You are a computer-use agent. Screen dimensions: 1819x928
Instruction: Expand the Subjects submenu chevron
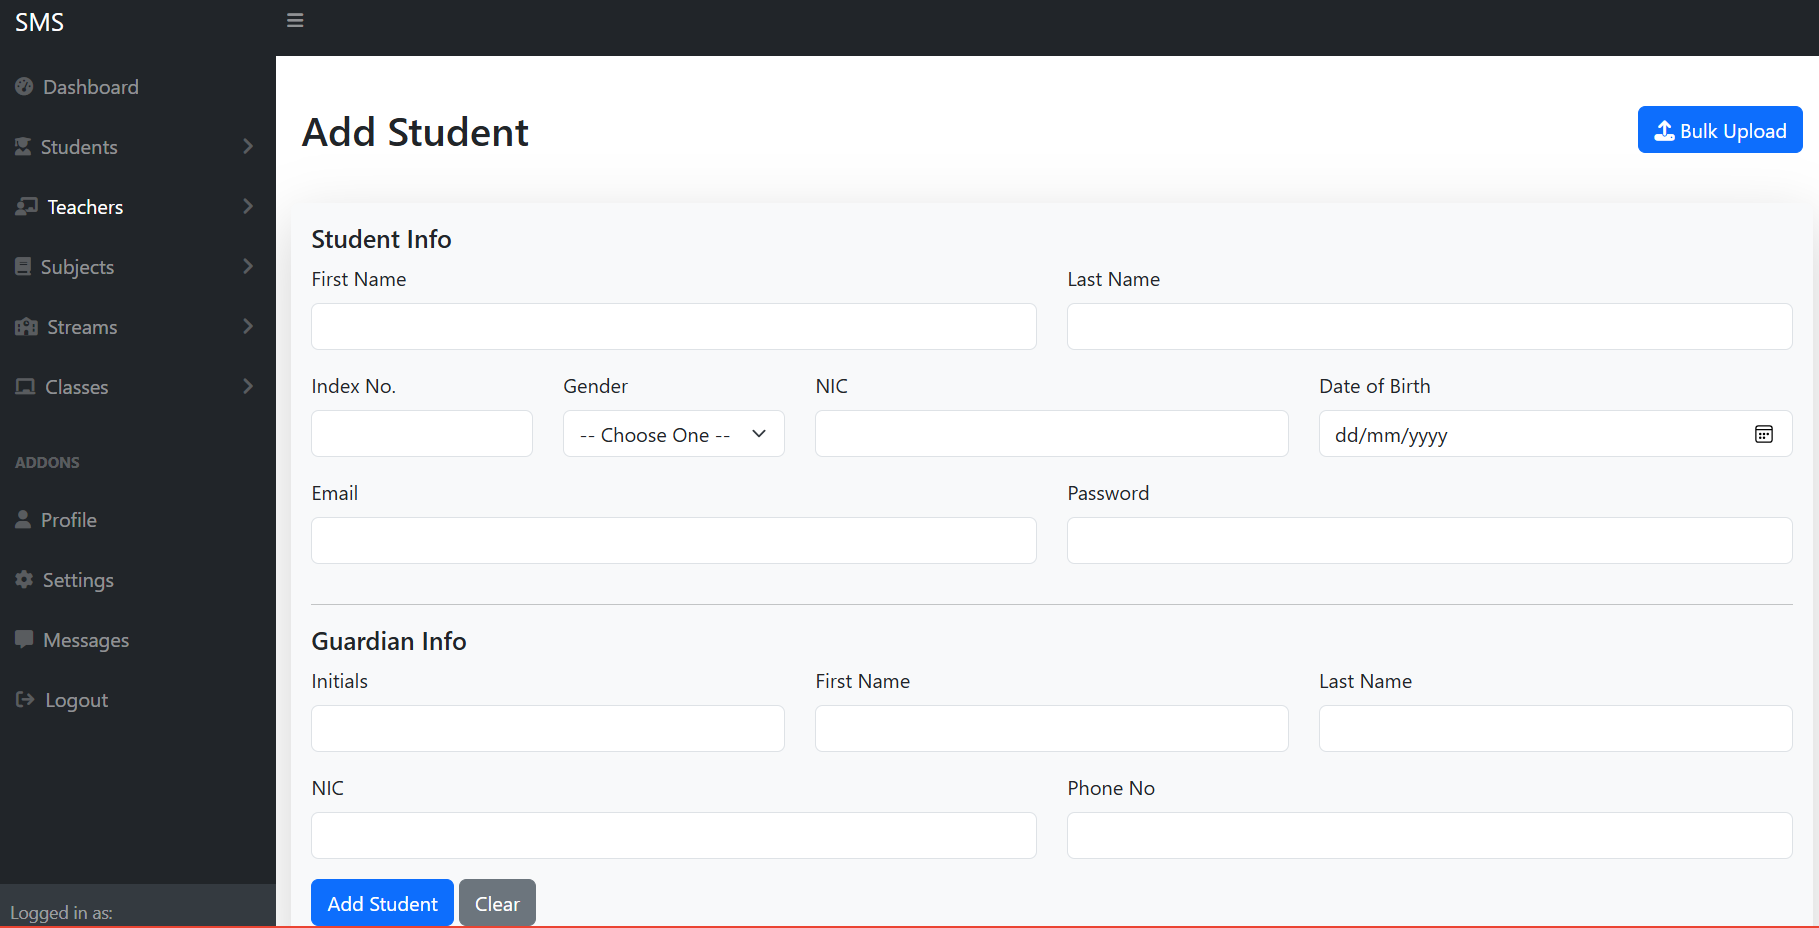[248, 266]
